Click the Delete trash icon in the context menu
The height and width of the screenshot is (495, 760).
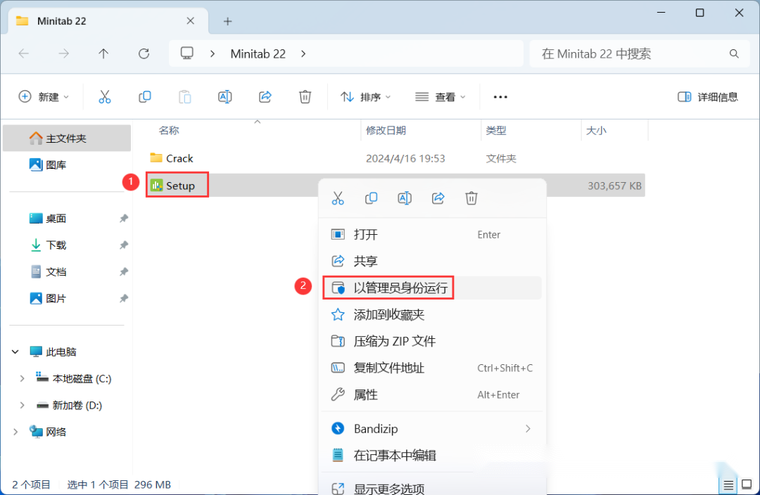point(472,198)
